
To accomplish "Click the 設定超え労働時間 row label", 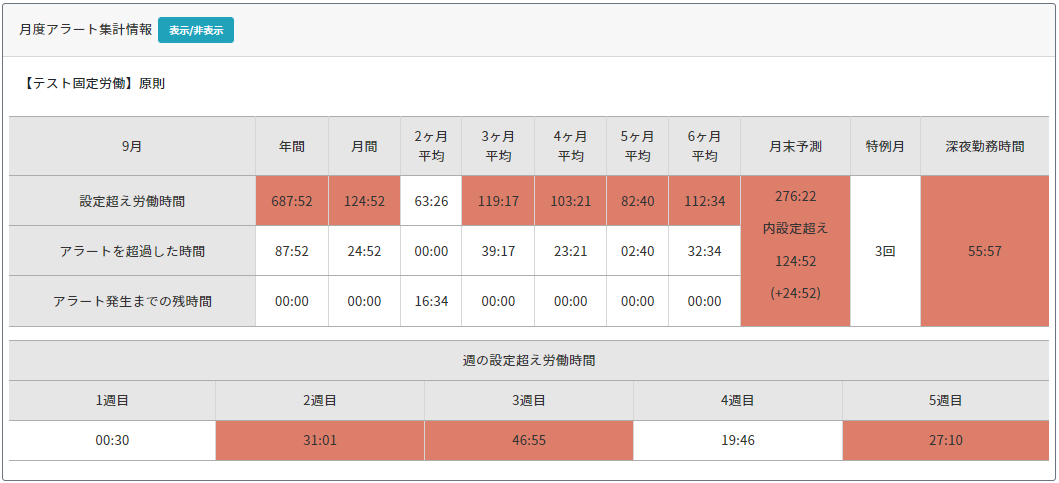I will click(132, 201).
